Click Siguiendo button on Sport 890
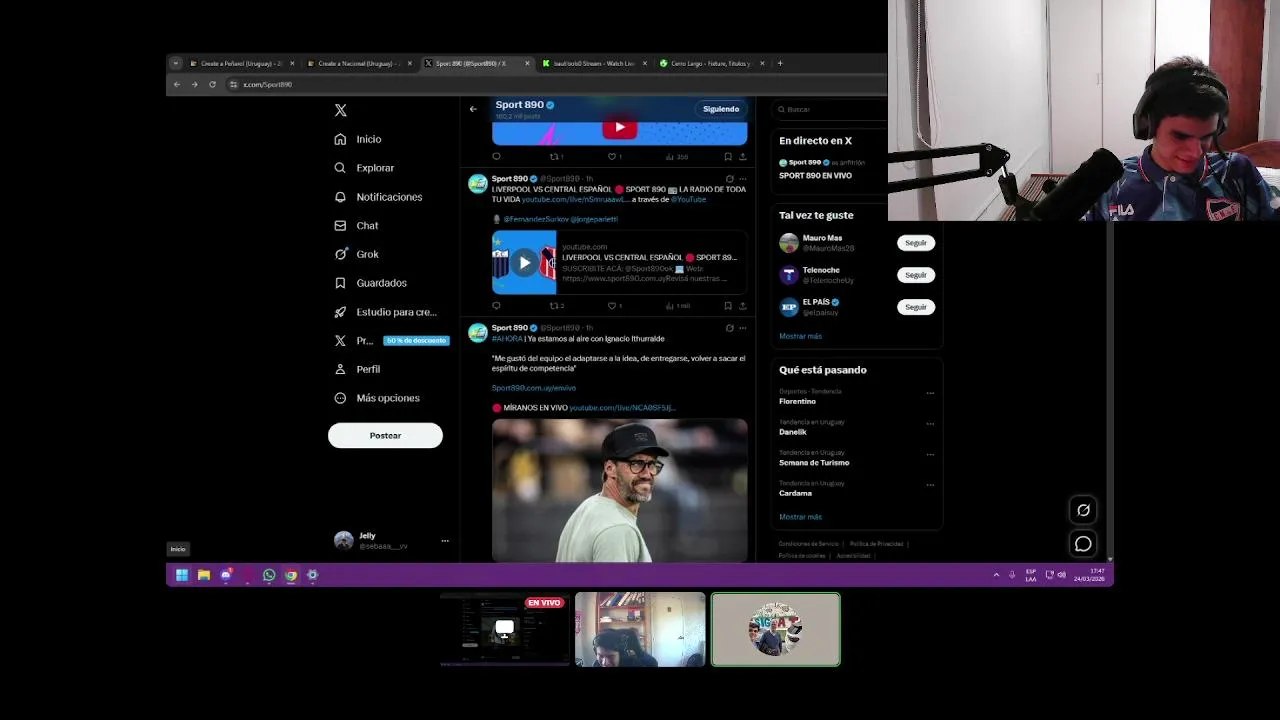1280x720 pixels. coord(721,109)
